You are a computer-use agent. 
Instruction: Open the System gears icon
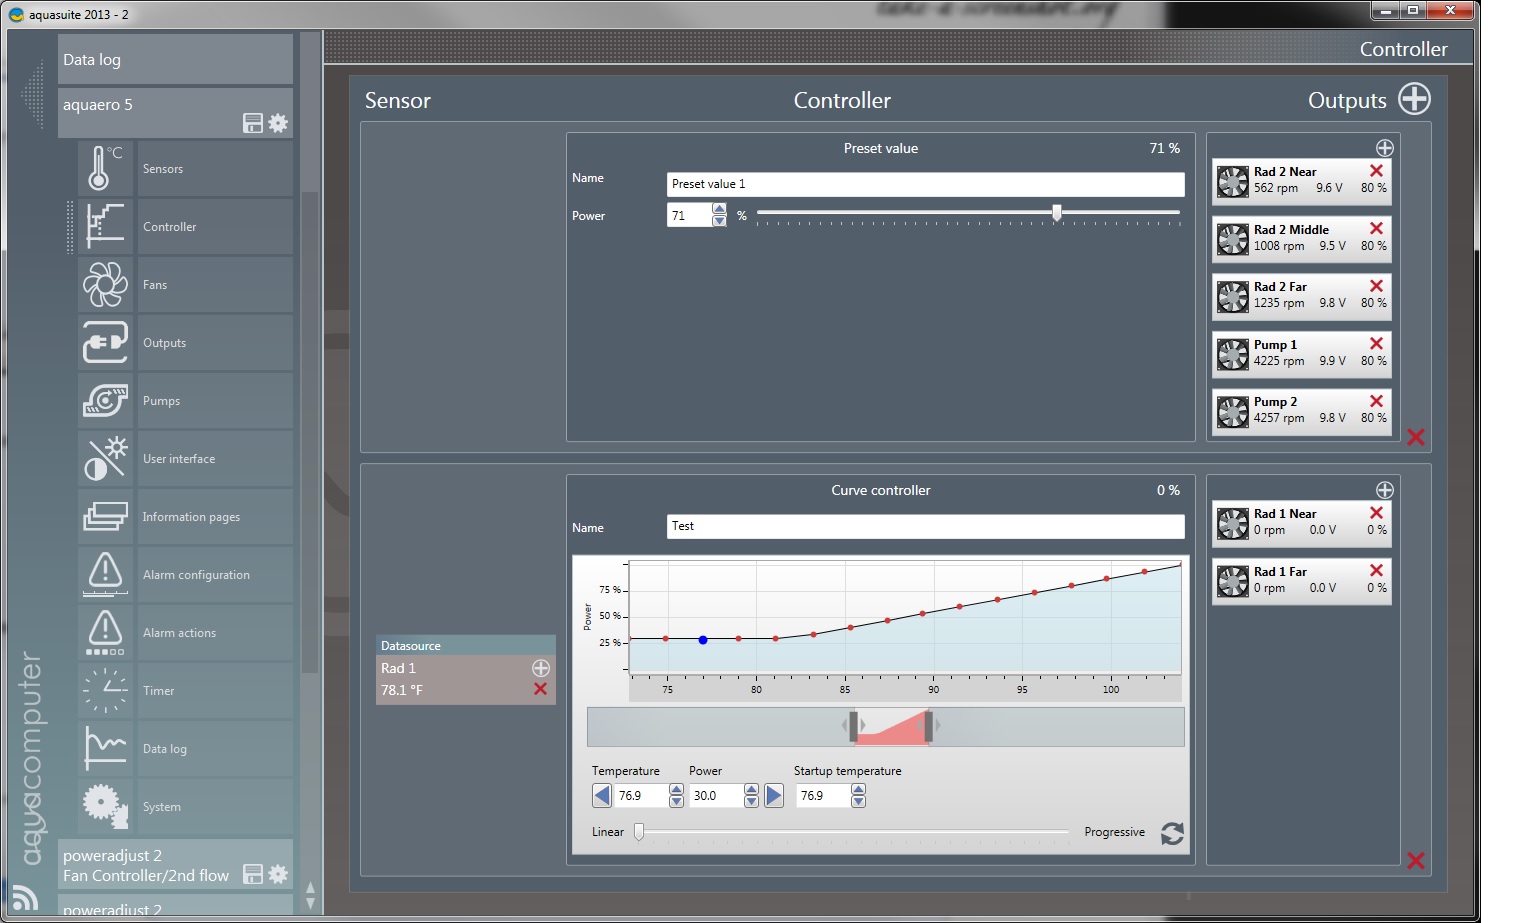click(x=105, y=806)
